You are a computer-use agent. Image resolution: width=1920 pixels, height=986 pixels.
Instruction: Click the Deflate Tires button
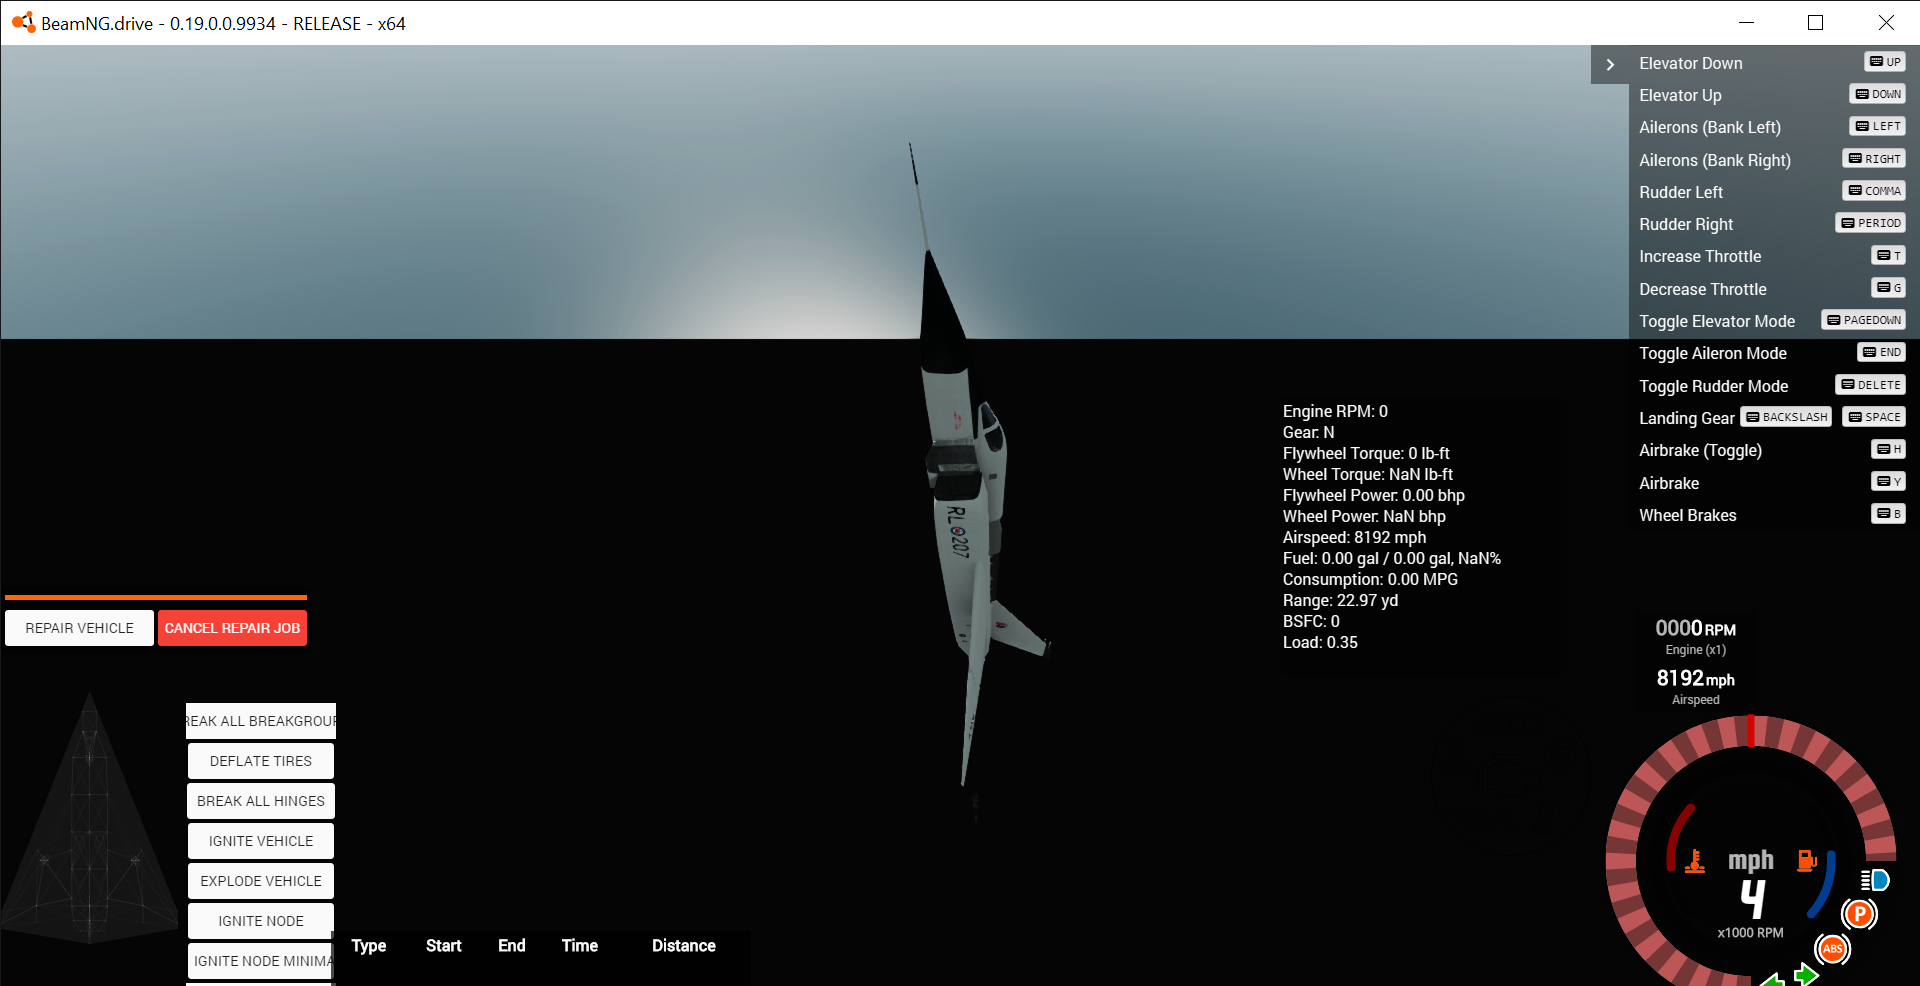(261, 761)
